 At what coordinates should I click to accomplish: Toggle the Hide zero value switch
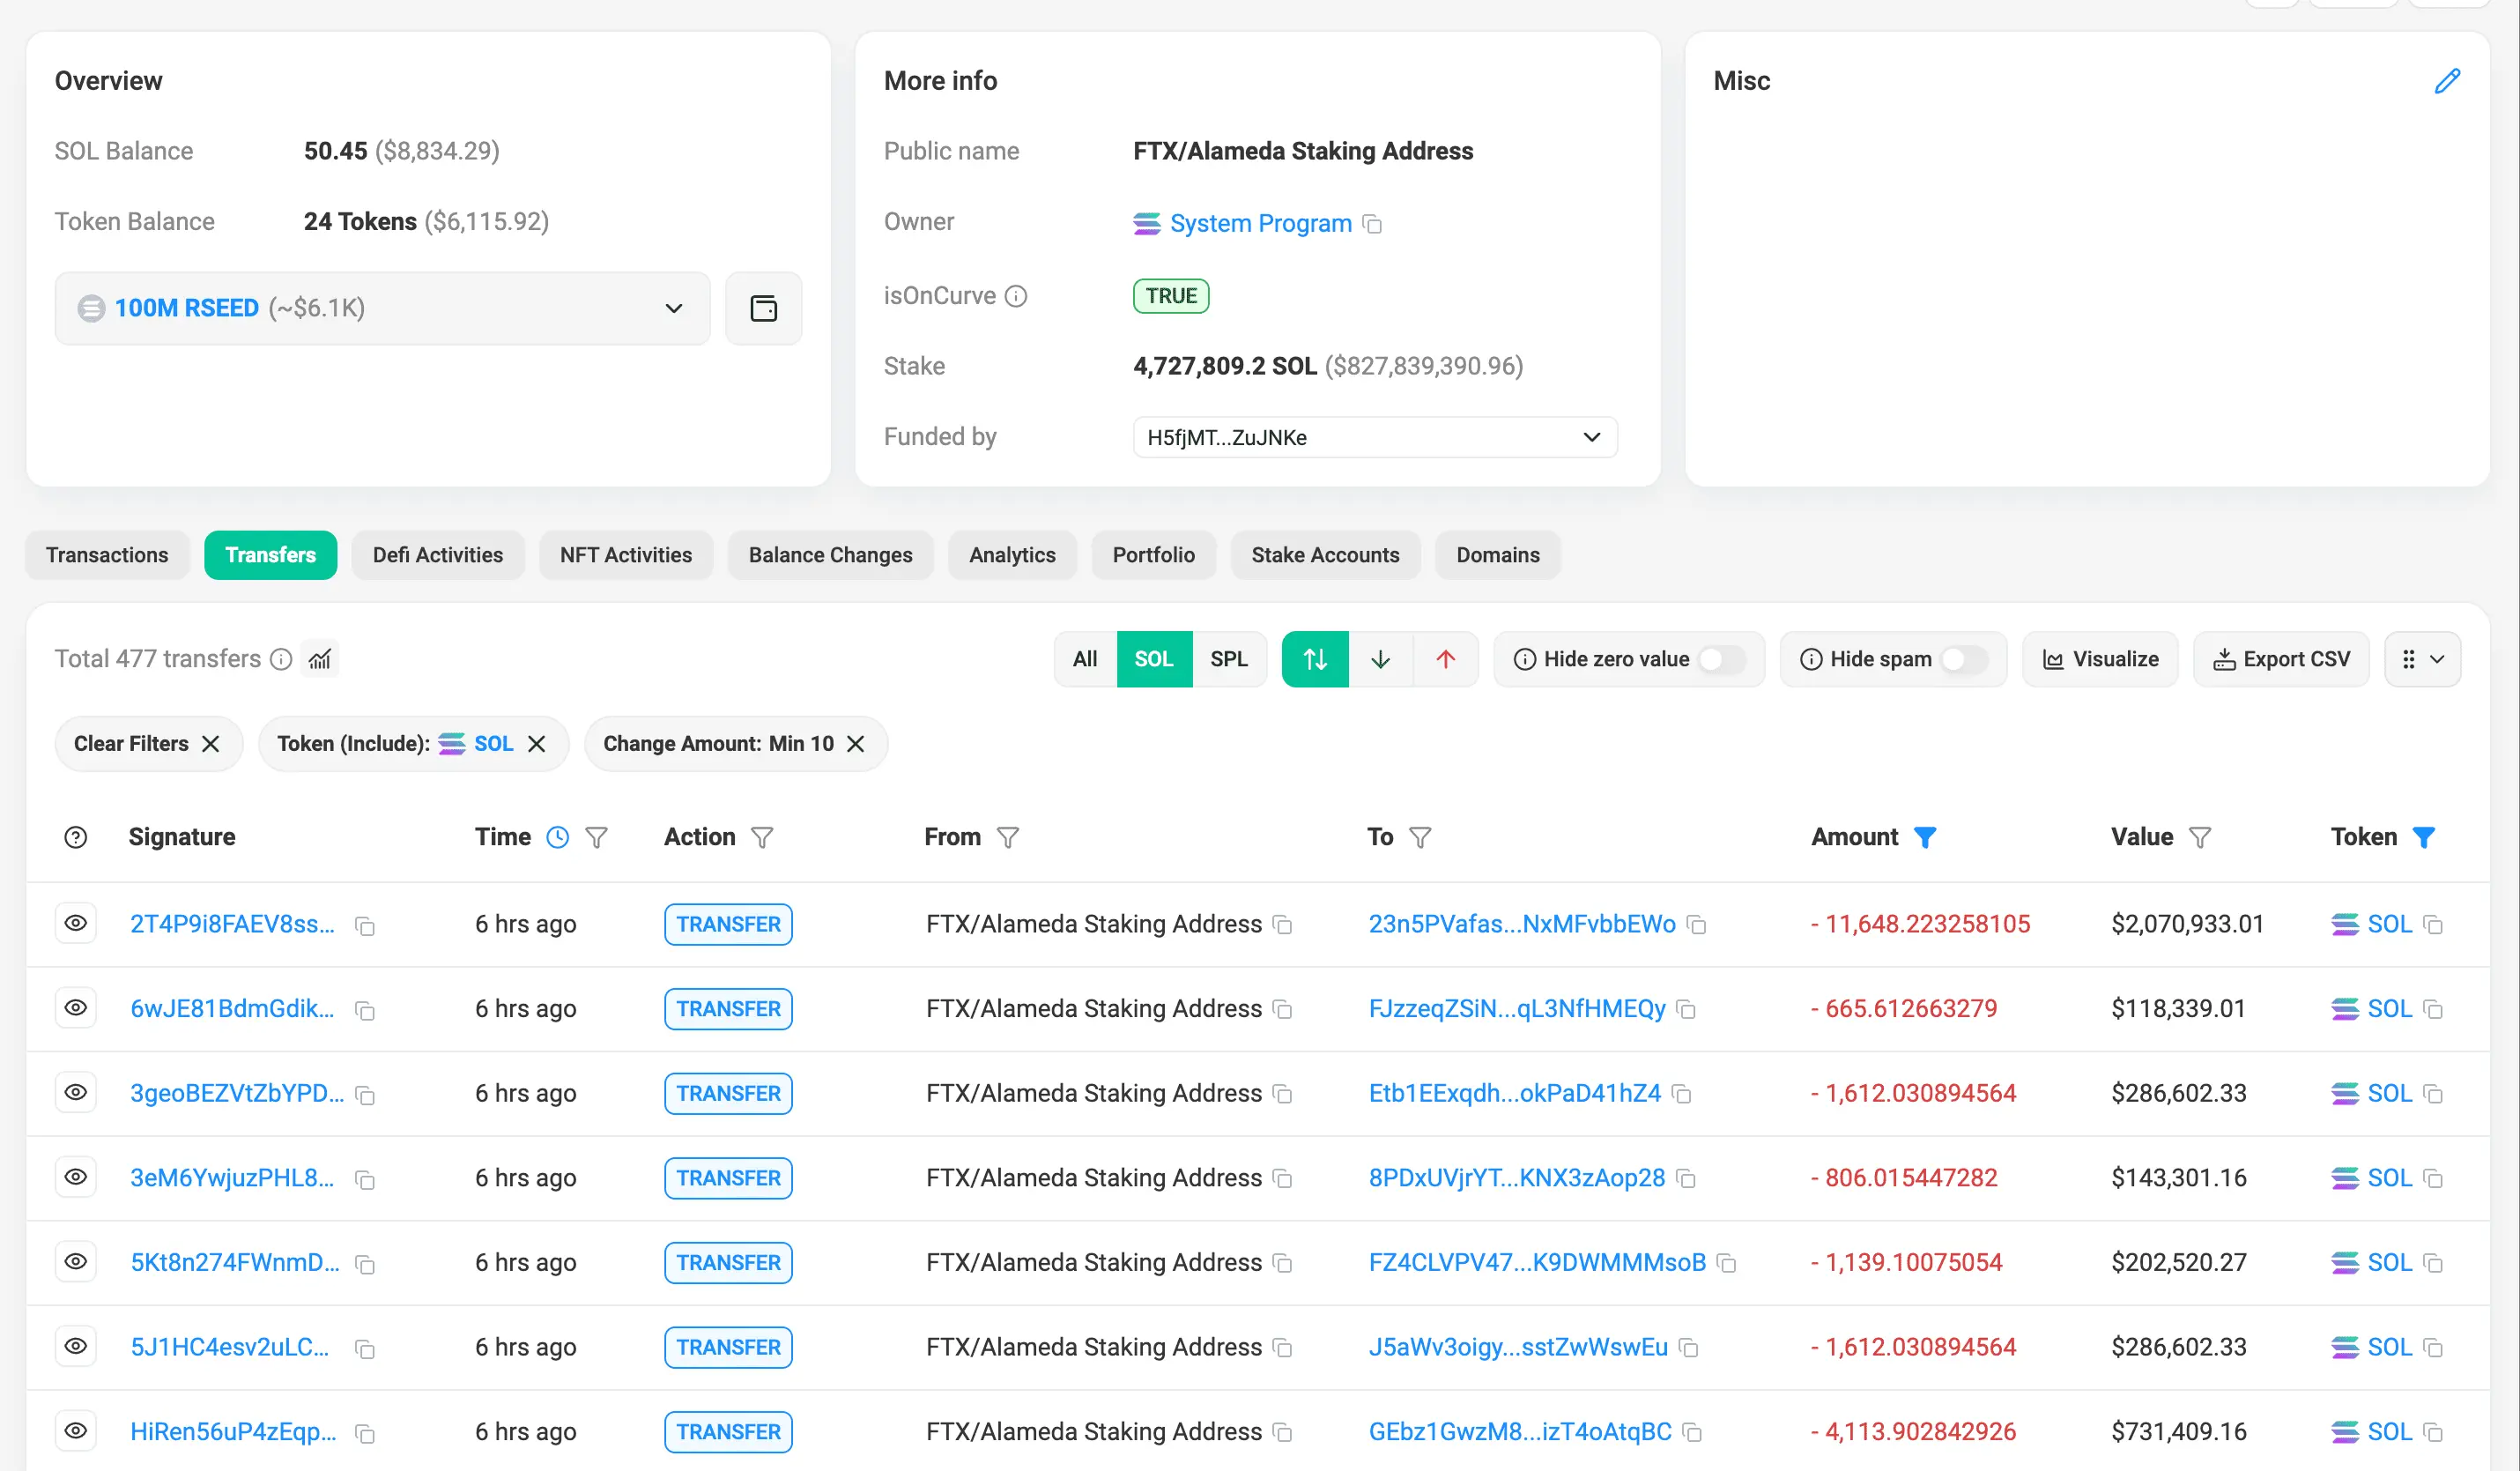(1720, 659)
